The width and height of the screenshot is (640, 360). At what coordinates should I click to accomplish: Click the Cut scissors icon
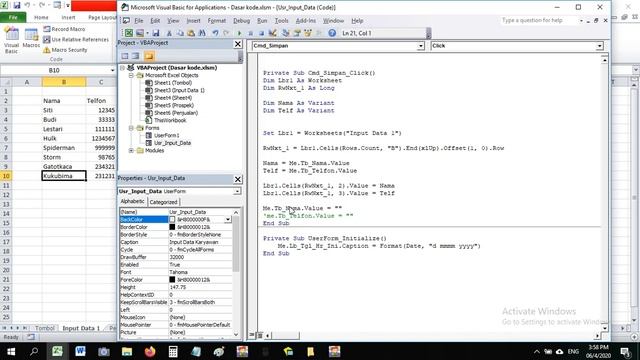(x=169, y=33)
